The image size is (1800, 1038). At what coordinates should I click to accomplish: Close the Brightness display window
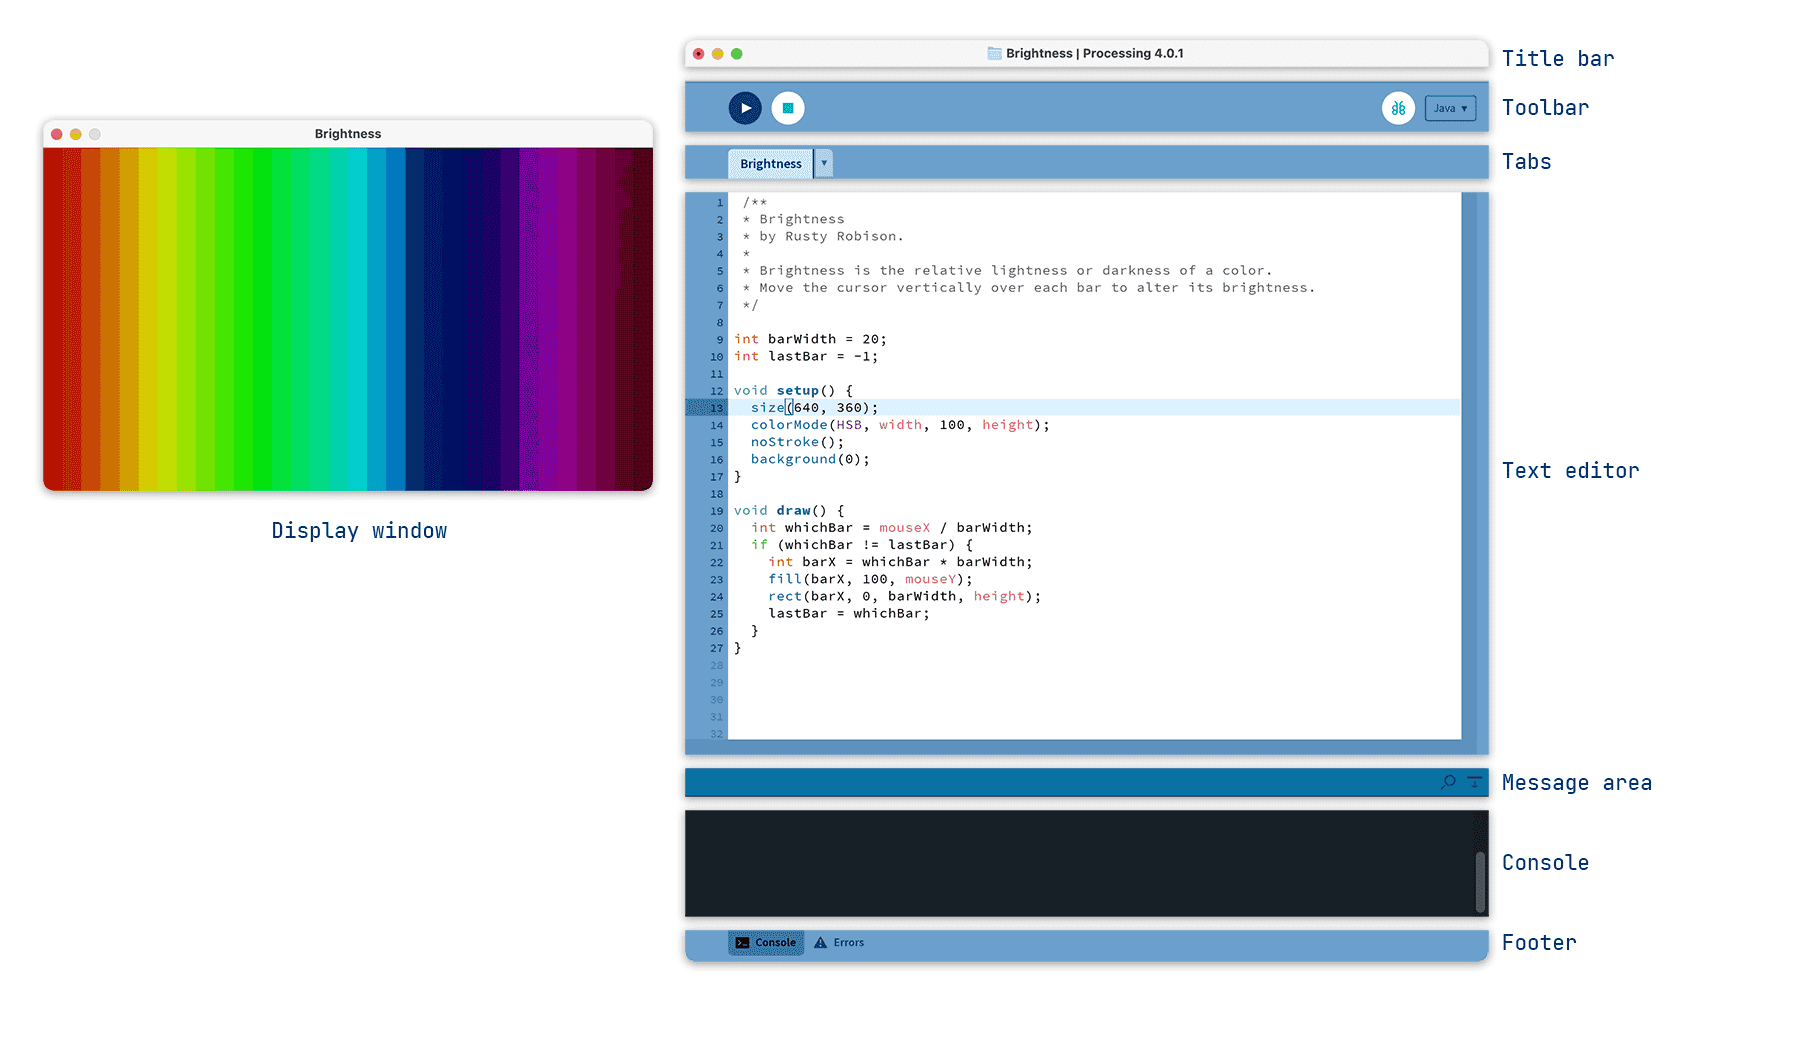click(x=57, y=134)
